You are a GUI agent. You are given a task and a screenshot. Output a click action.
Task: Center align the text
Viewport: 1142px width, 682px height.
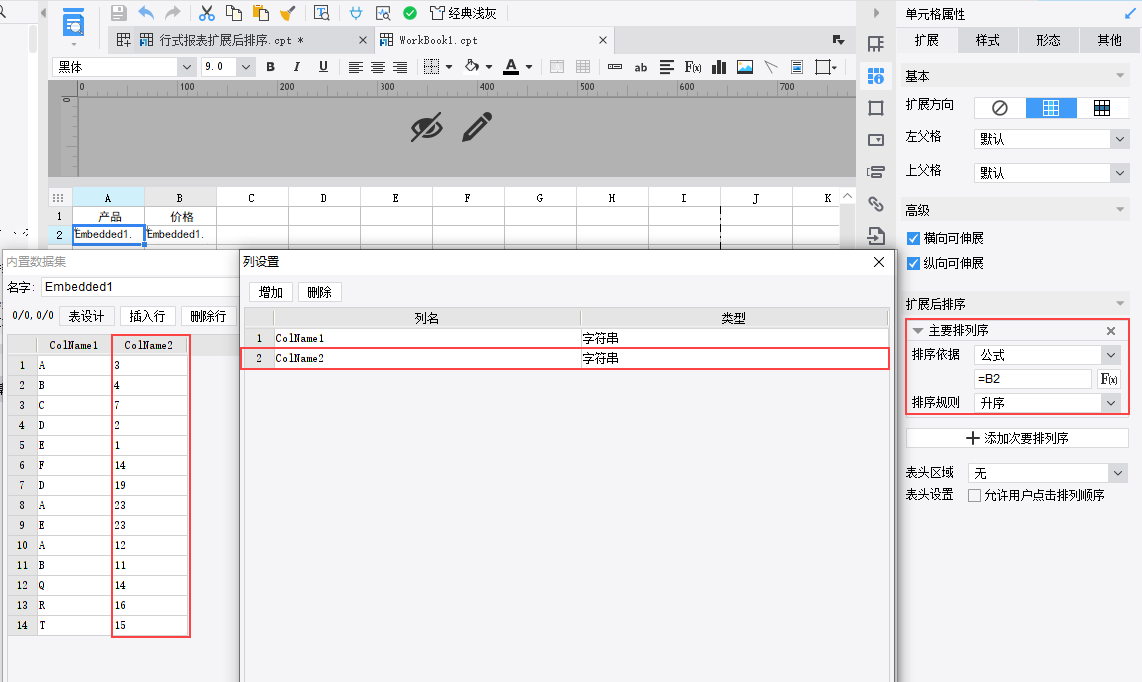[x=378, y=67]
